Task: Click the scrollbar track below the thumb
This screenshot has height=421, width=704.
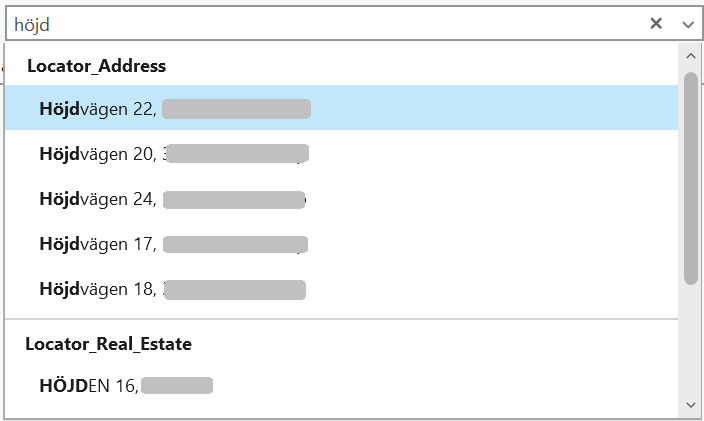Action: [x=690, y=340]
